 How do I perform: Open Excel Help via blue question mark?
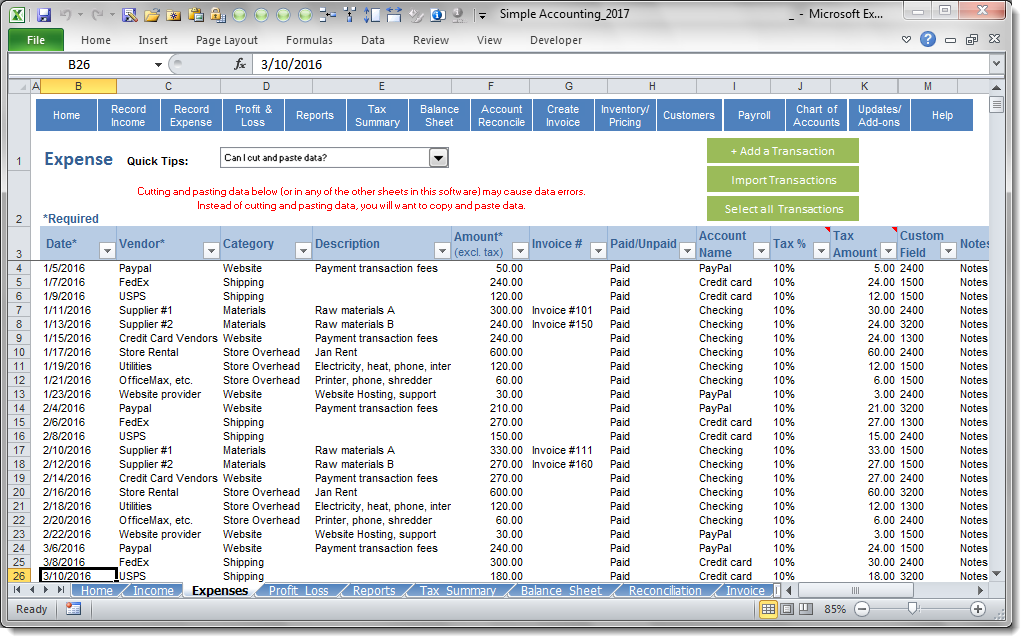click(928, 39)
